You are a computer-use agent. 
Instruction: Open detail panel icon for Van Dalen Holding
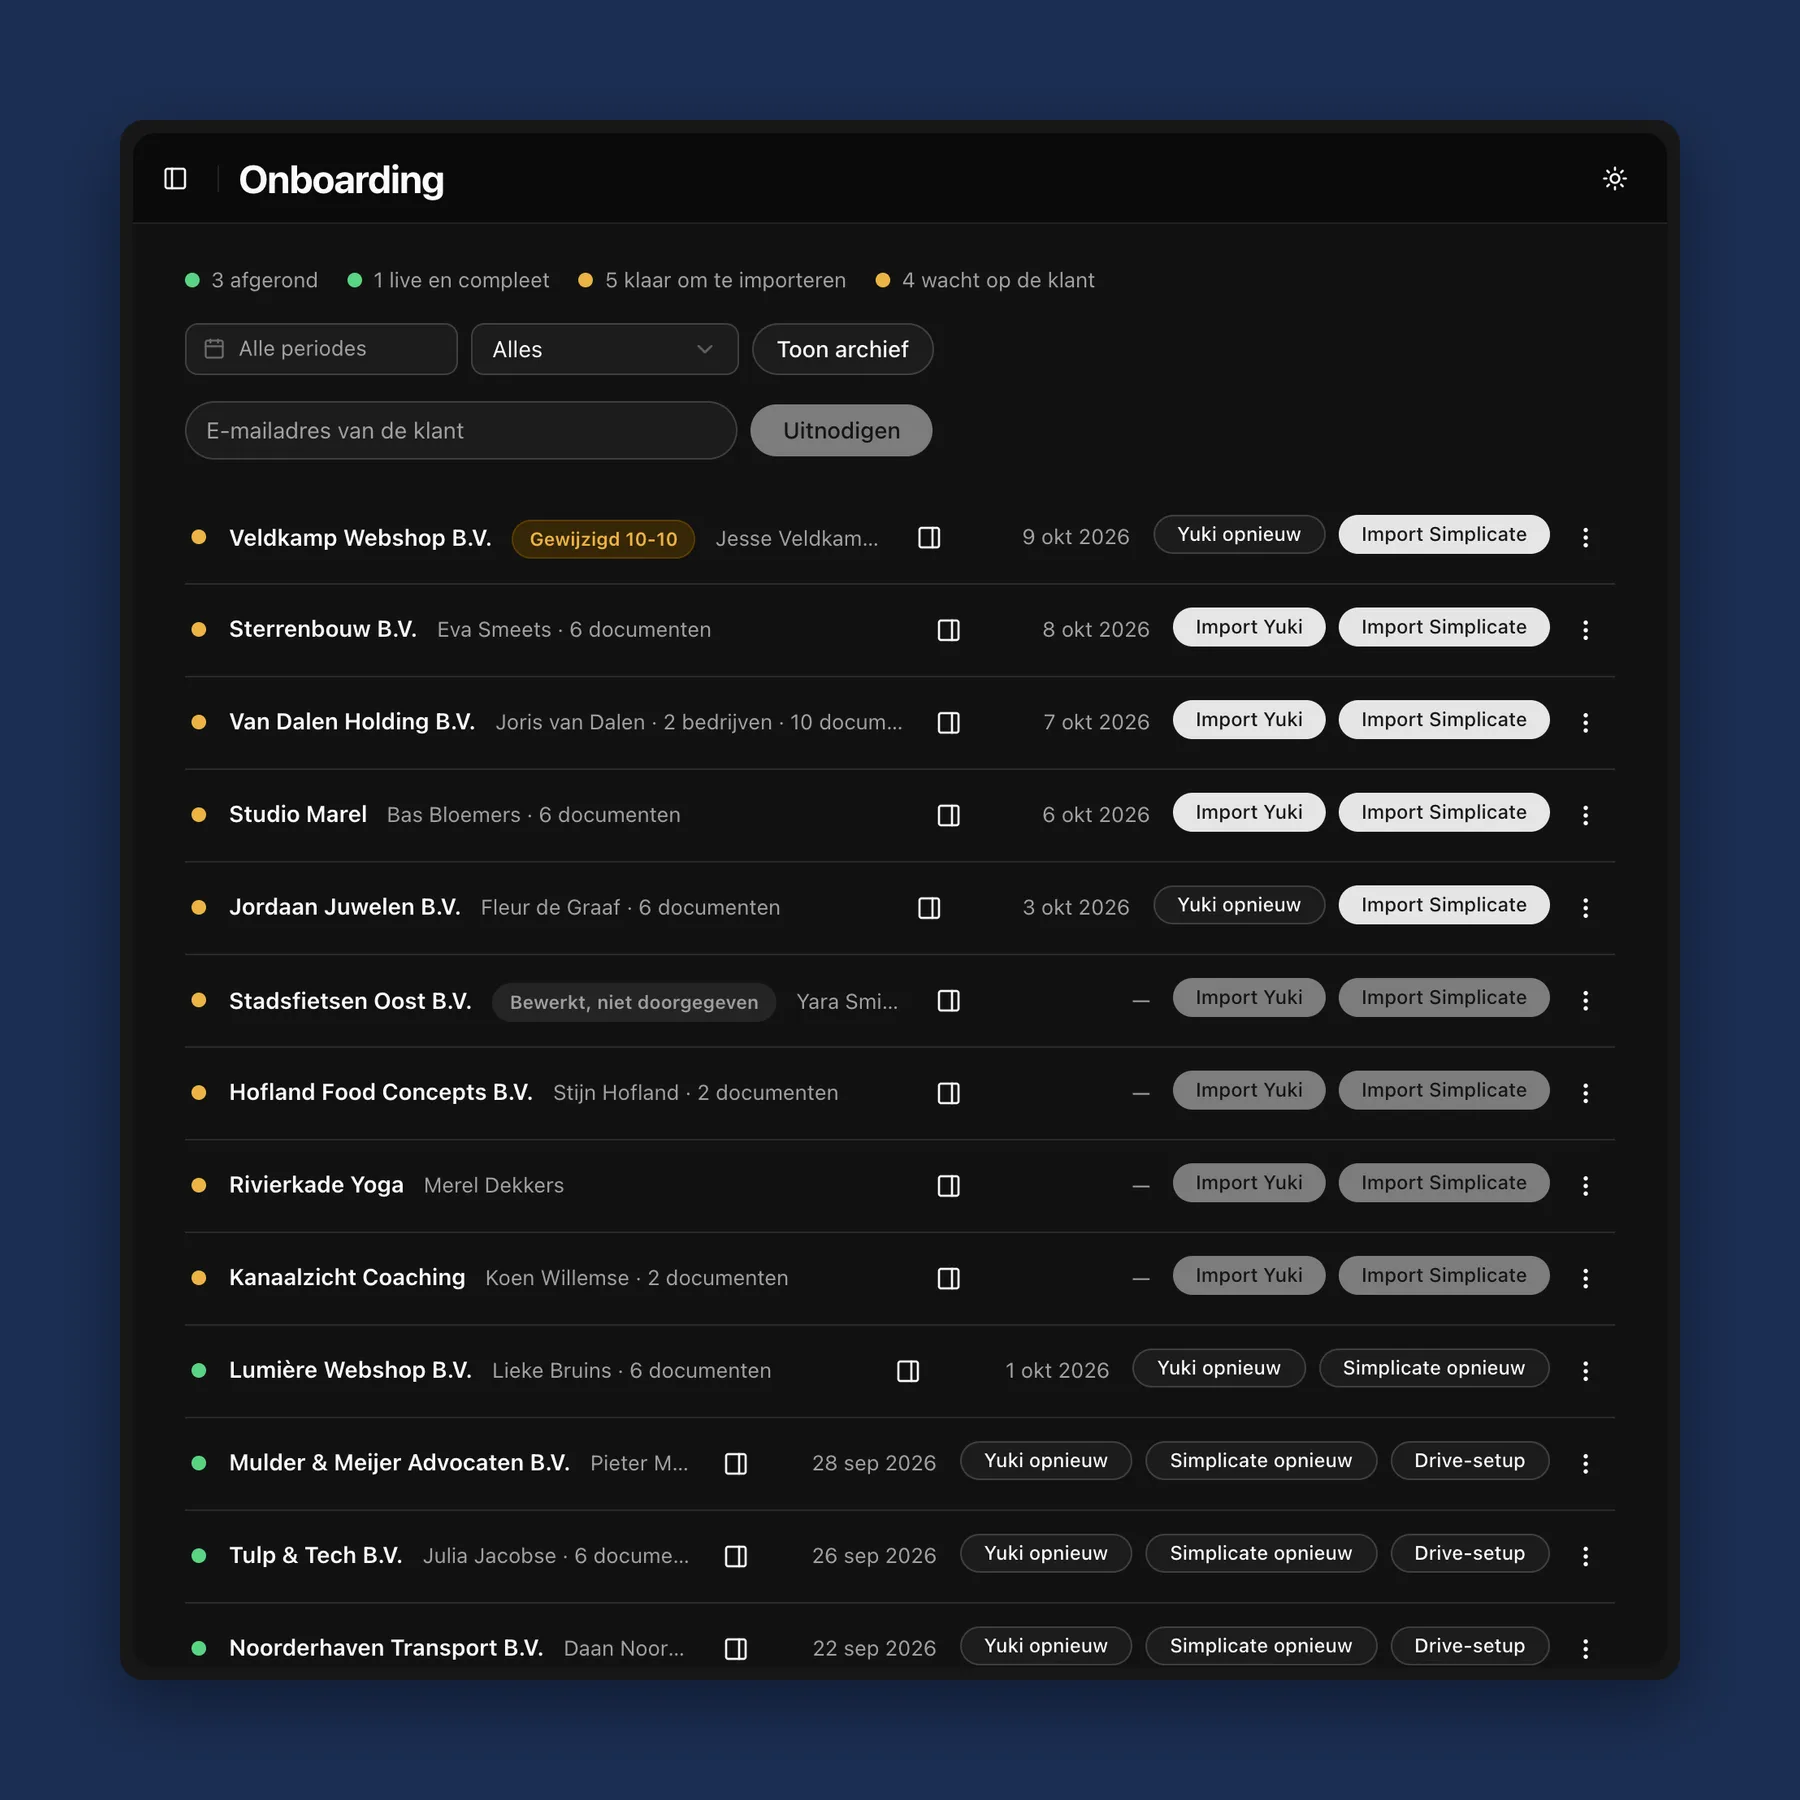pyautogui.click(x=949, y=723)
